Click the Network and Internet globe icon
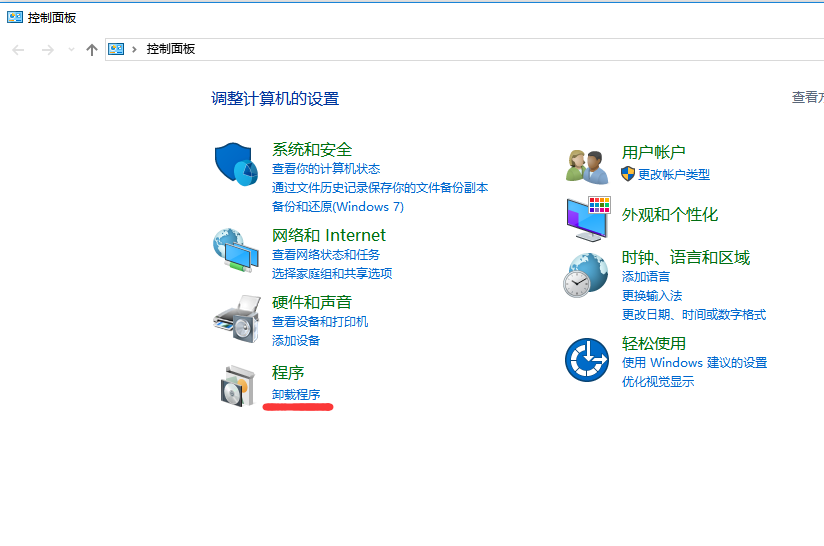Viewport: 824px width, 546px height. pos(236,250)
